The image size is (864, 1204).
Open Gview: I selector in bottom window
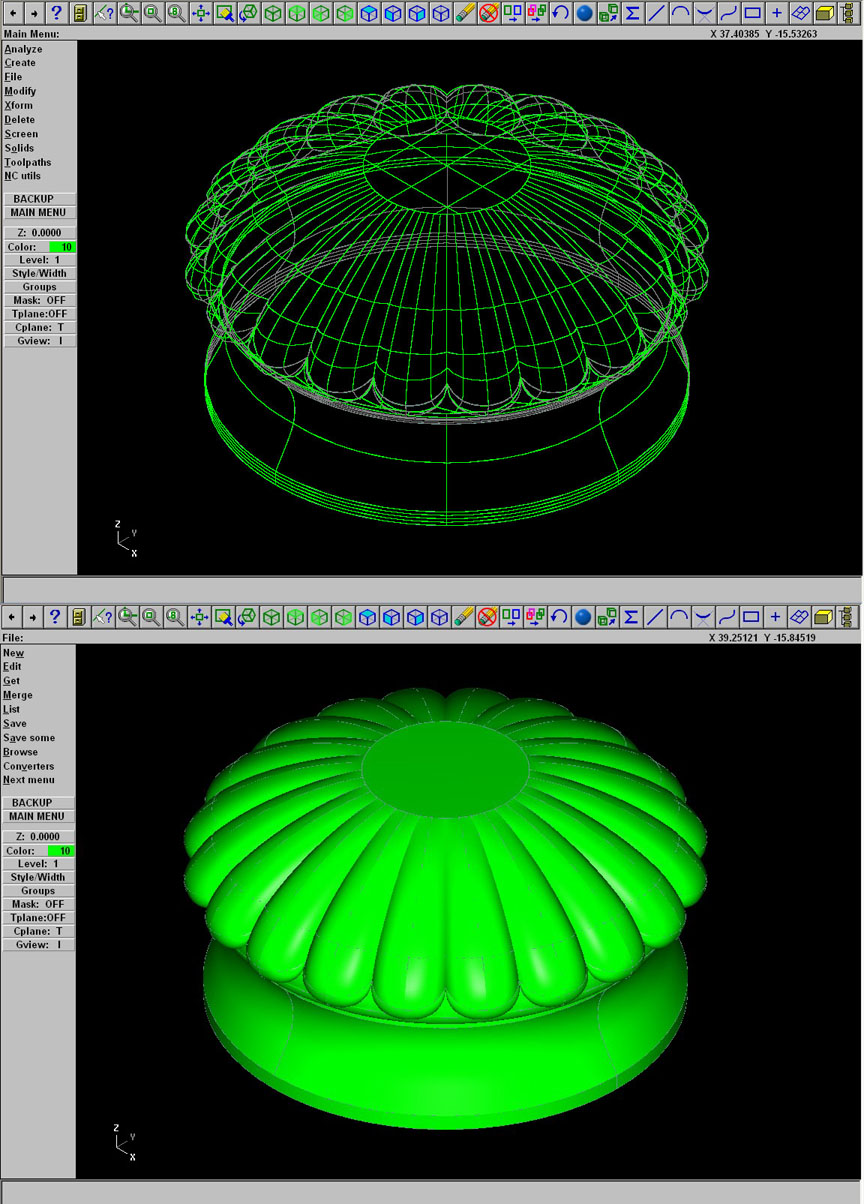39,945
